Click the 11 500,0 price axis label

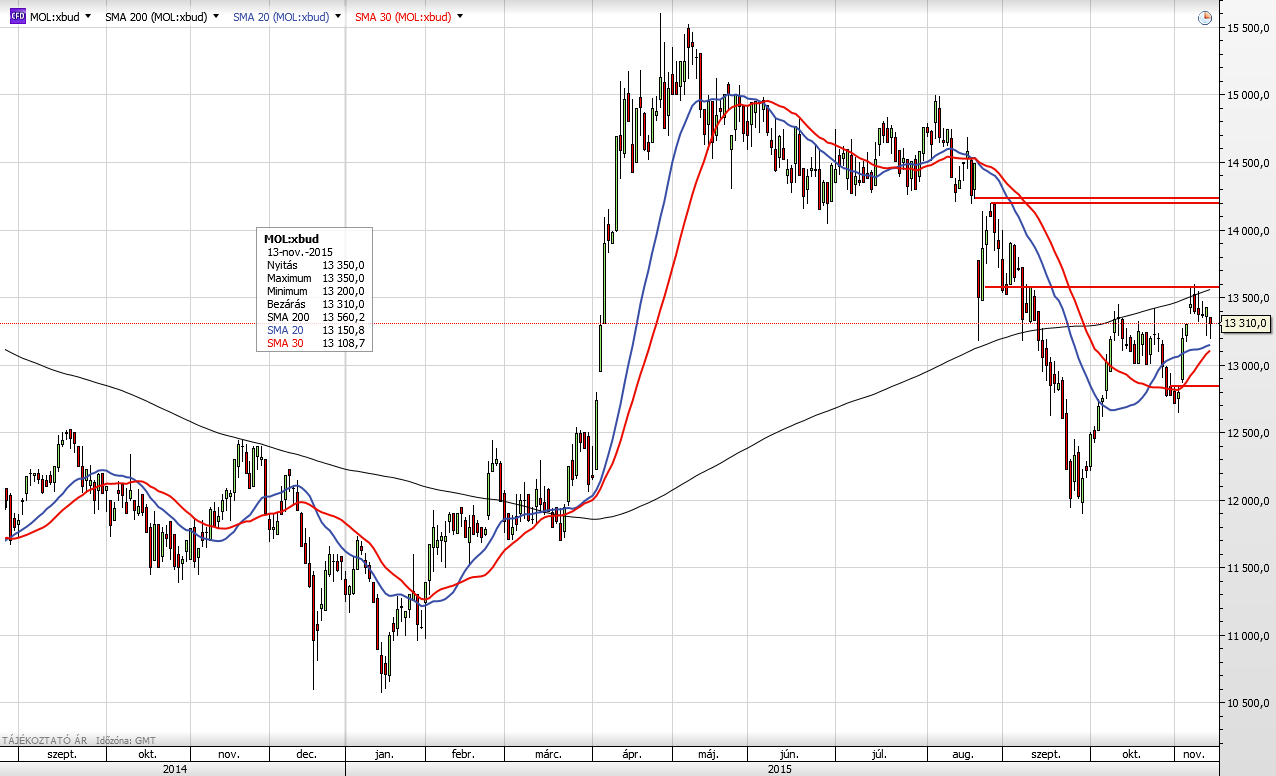(1248, 568)
